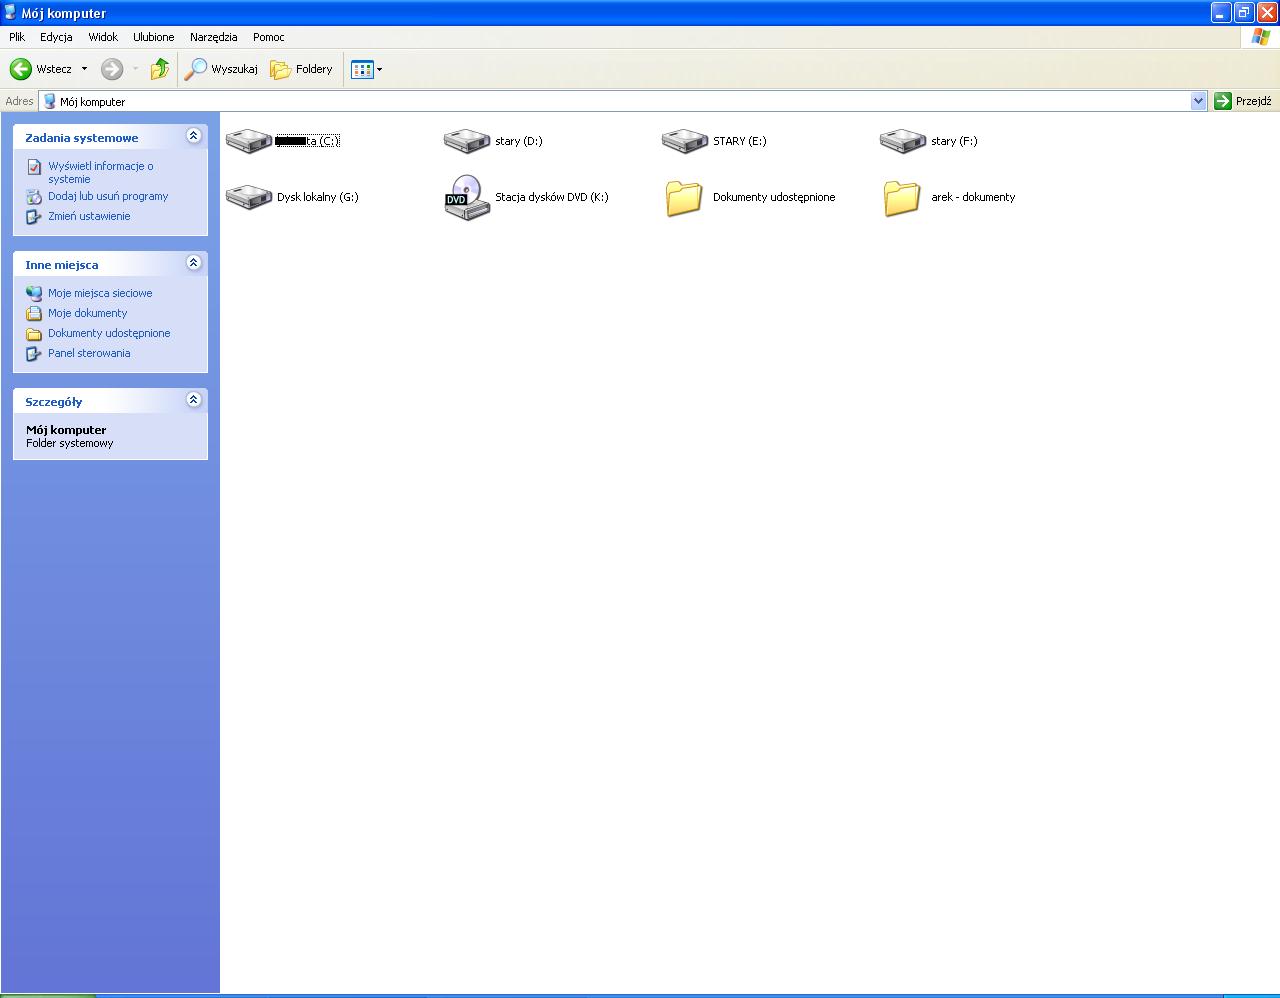Screen dimensions: 1280x998
Task: Click the add/remove programs icon
Action: pyautogui.click(x=34, y=197)
